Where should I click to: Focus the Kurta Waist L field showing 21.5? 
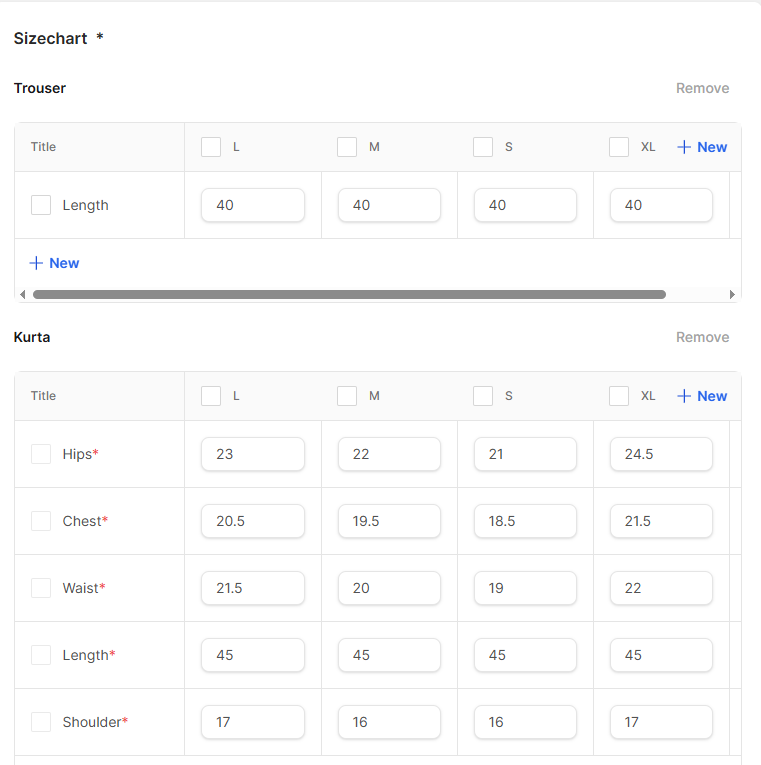[x=253, y=588]
